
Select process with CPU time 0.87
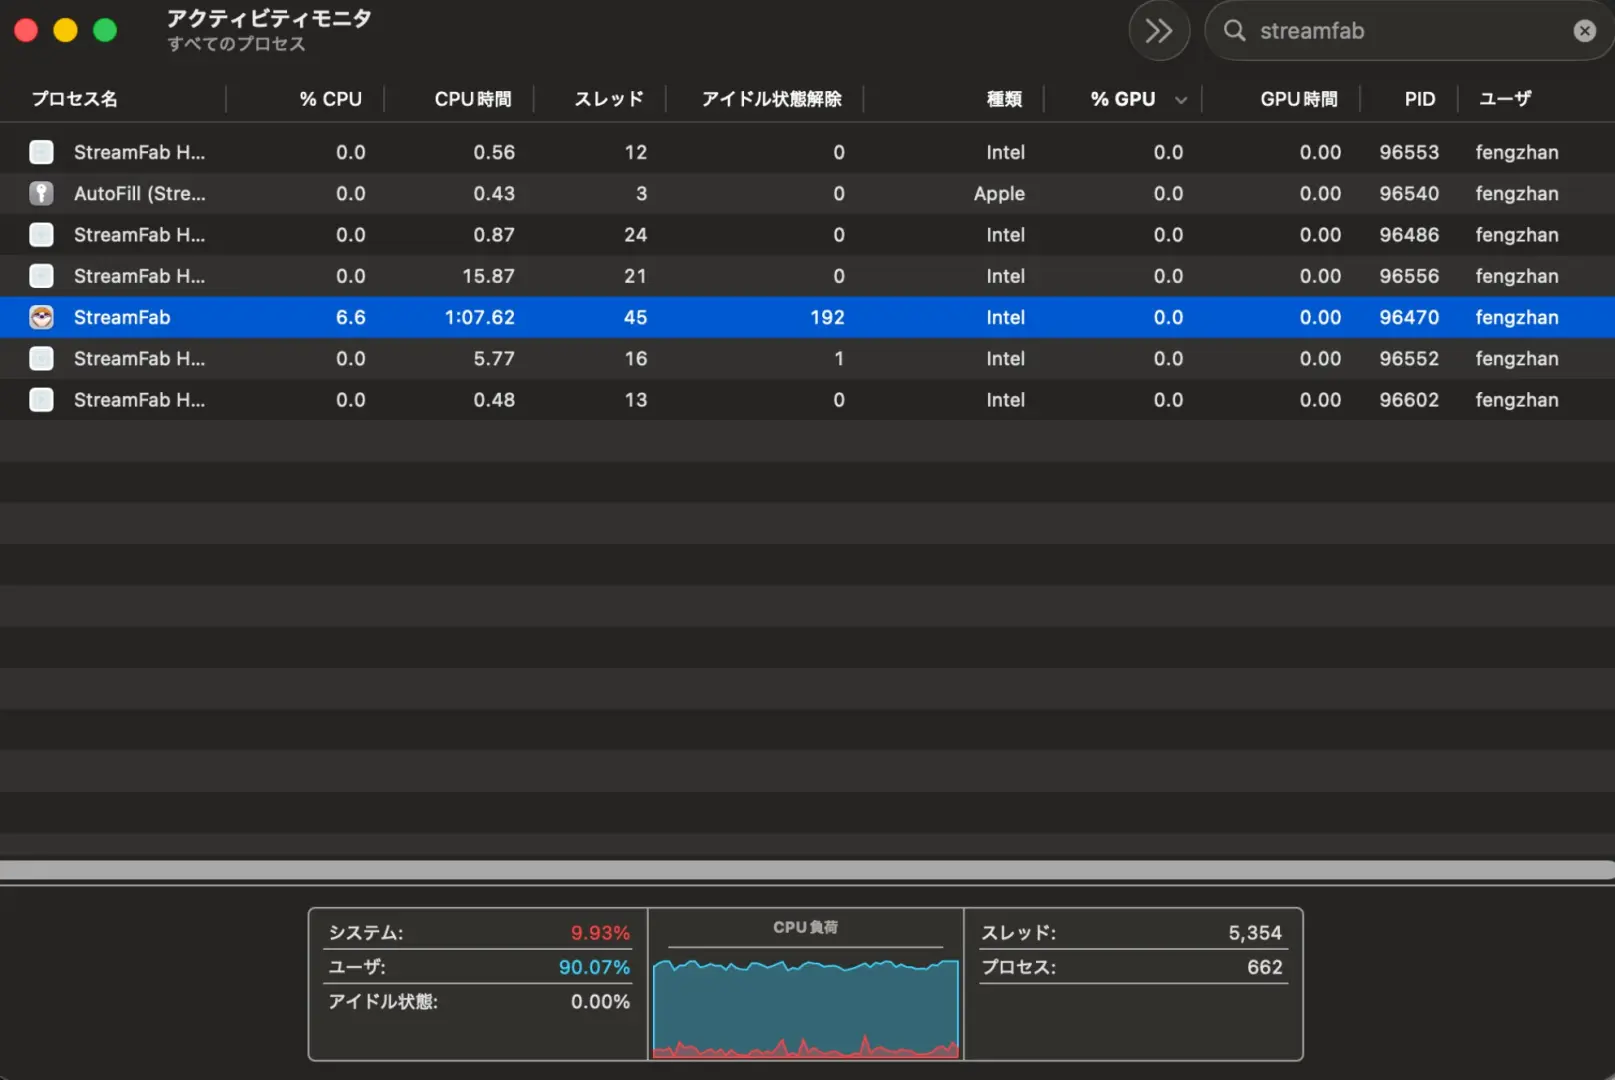pos(807,235)
